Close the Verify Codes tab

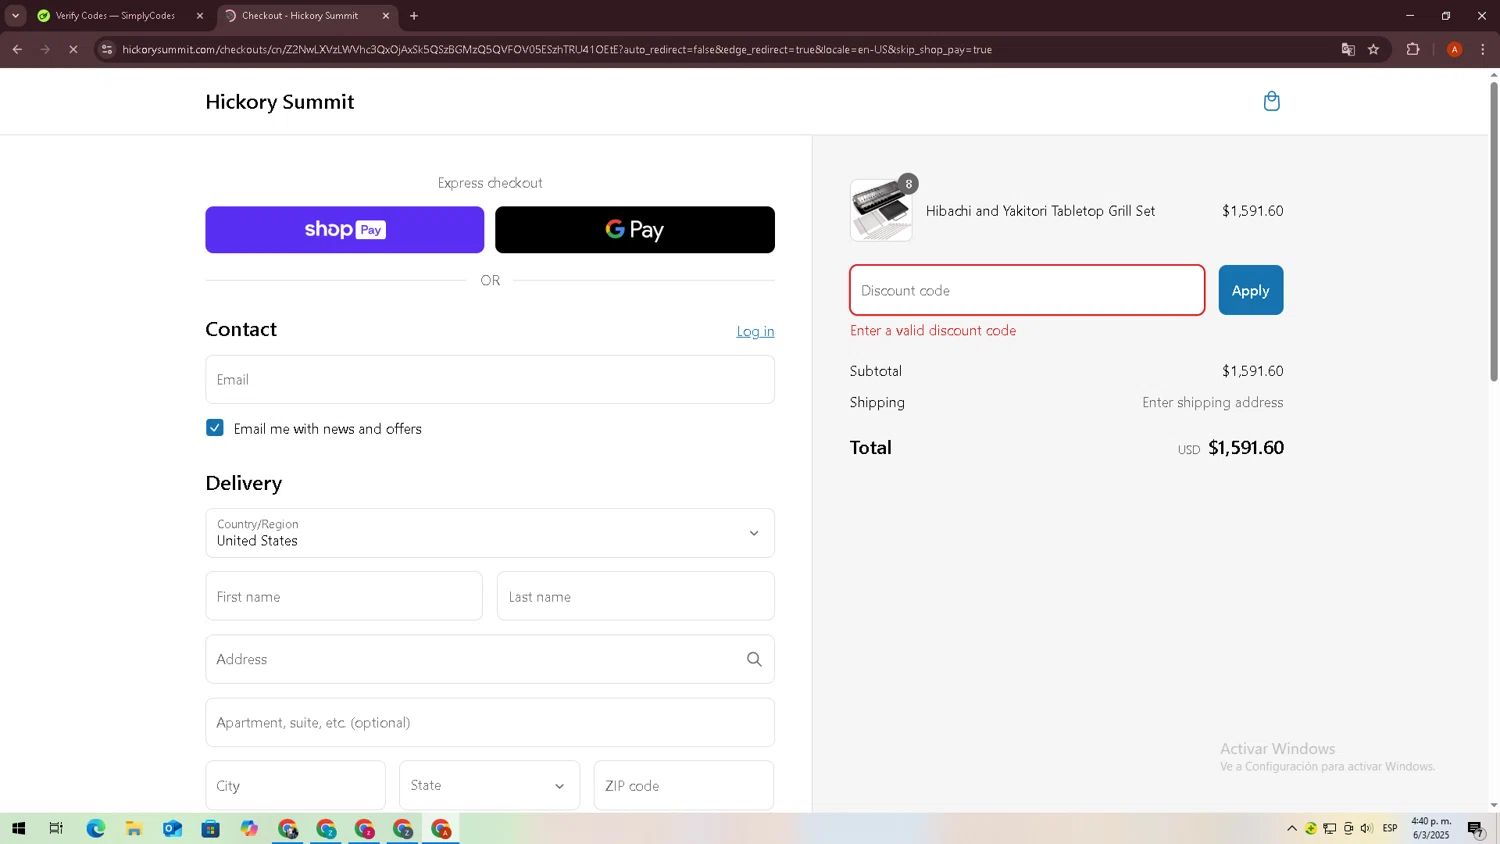200,16
